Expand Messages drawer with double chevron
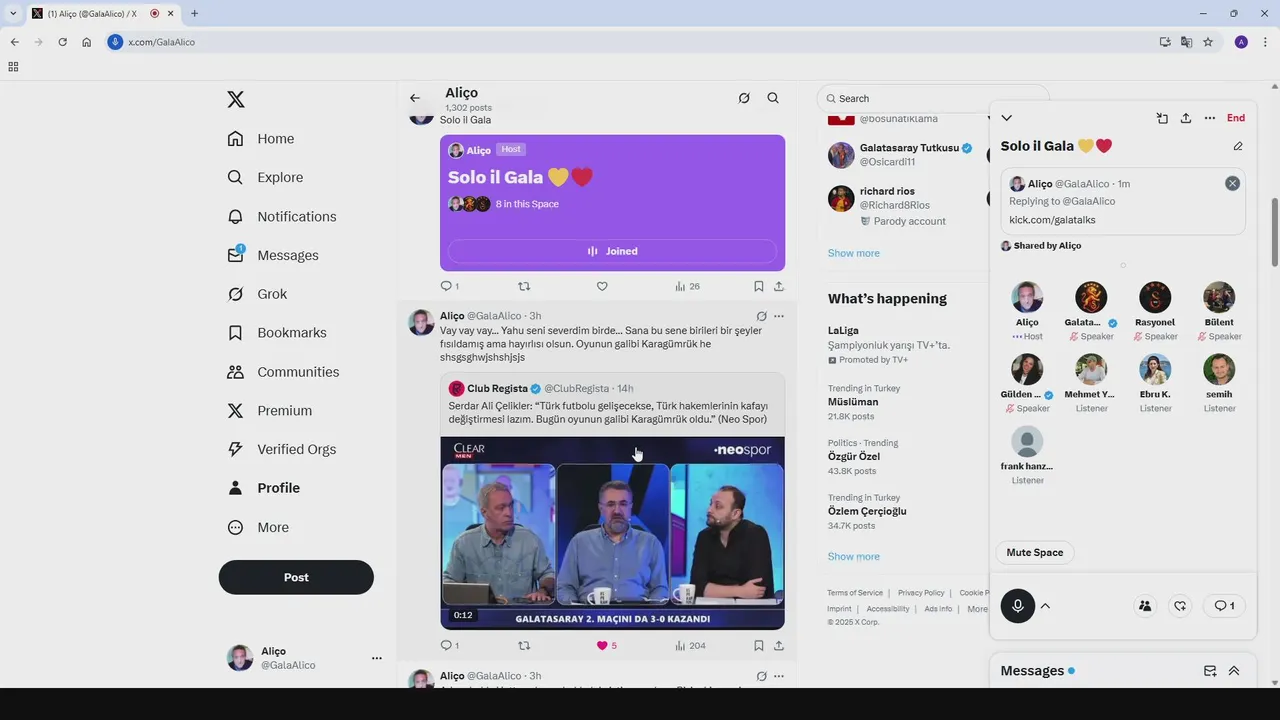 point(1234,671)
